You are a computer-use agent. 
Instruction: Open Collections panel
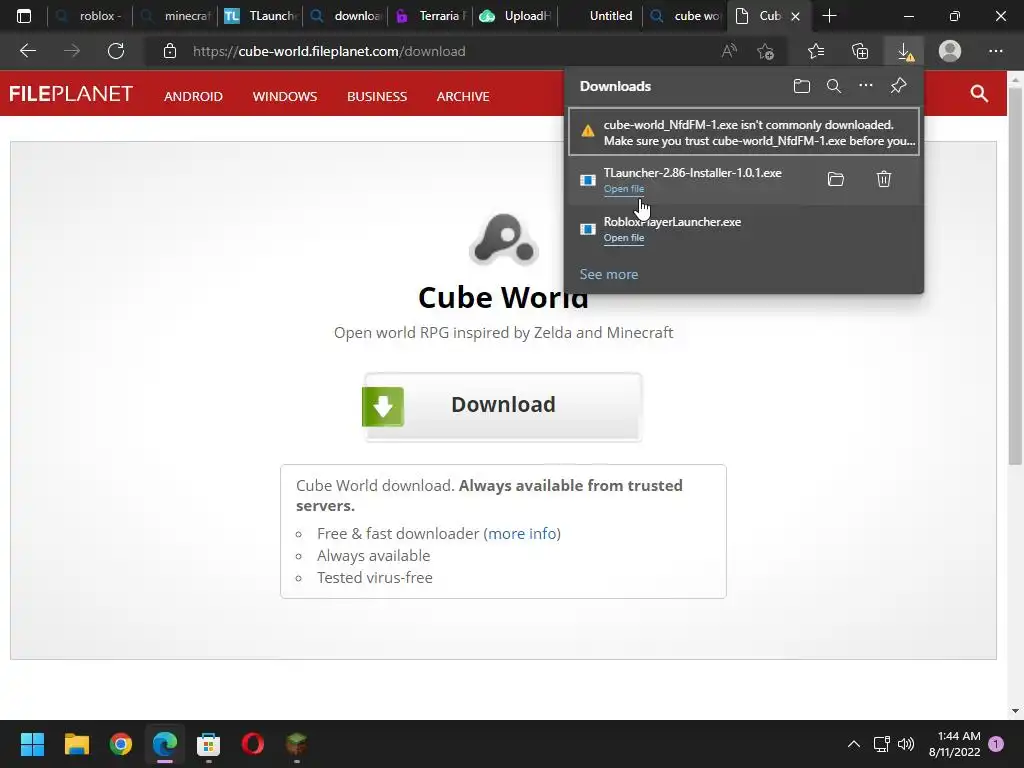coord(860,51)
